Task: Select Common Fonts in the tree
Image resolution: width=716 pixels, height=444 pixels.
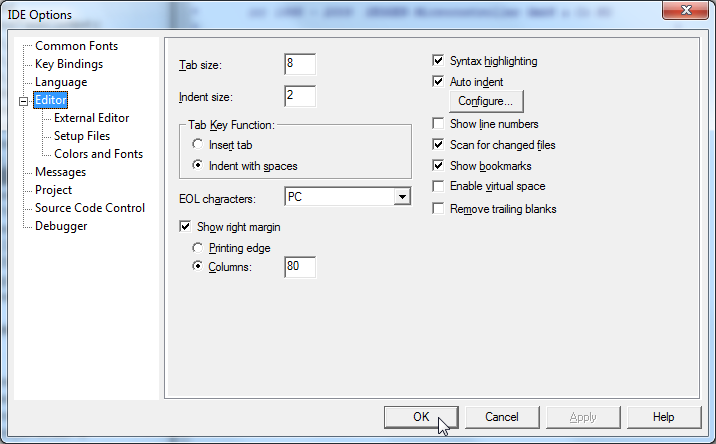Action: click(x=76, y=46)
